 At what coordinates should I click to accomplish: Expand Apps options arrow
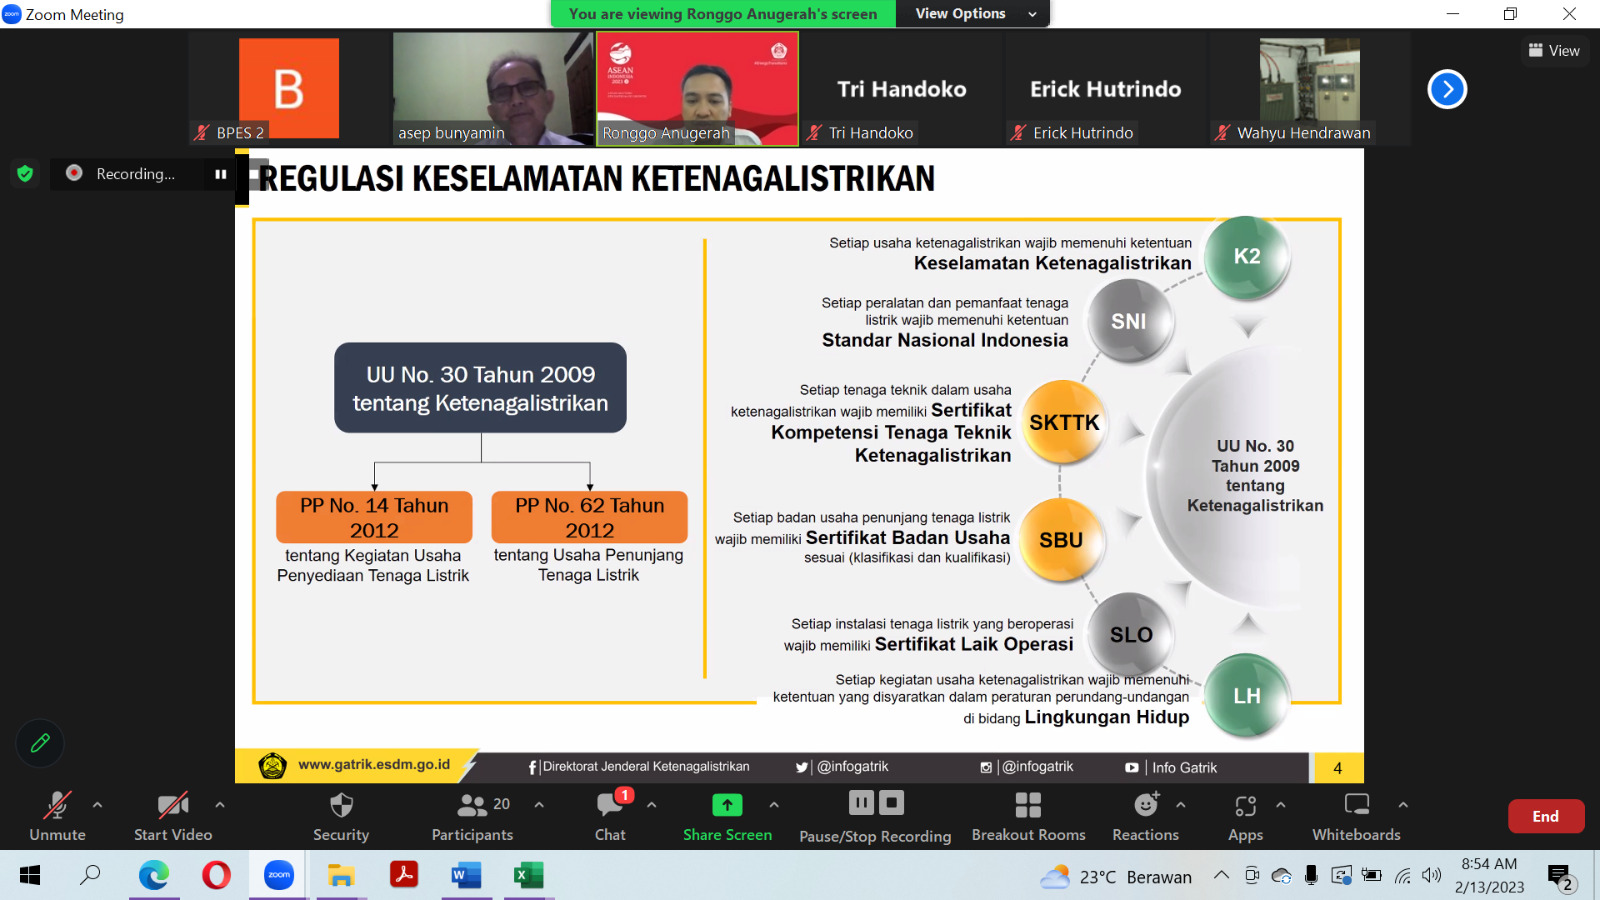pos(1281,804)
